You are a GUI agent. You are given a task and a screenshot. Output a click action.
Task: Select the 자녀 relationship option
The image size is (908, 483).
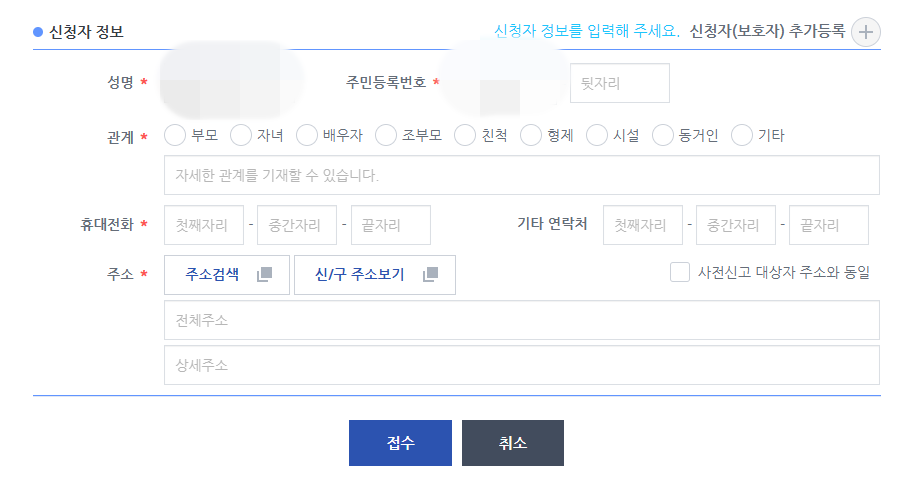click(x=241, y=136)
